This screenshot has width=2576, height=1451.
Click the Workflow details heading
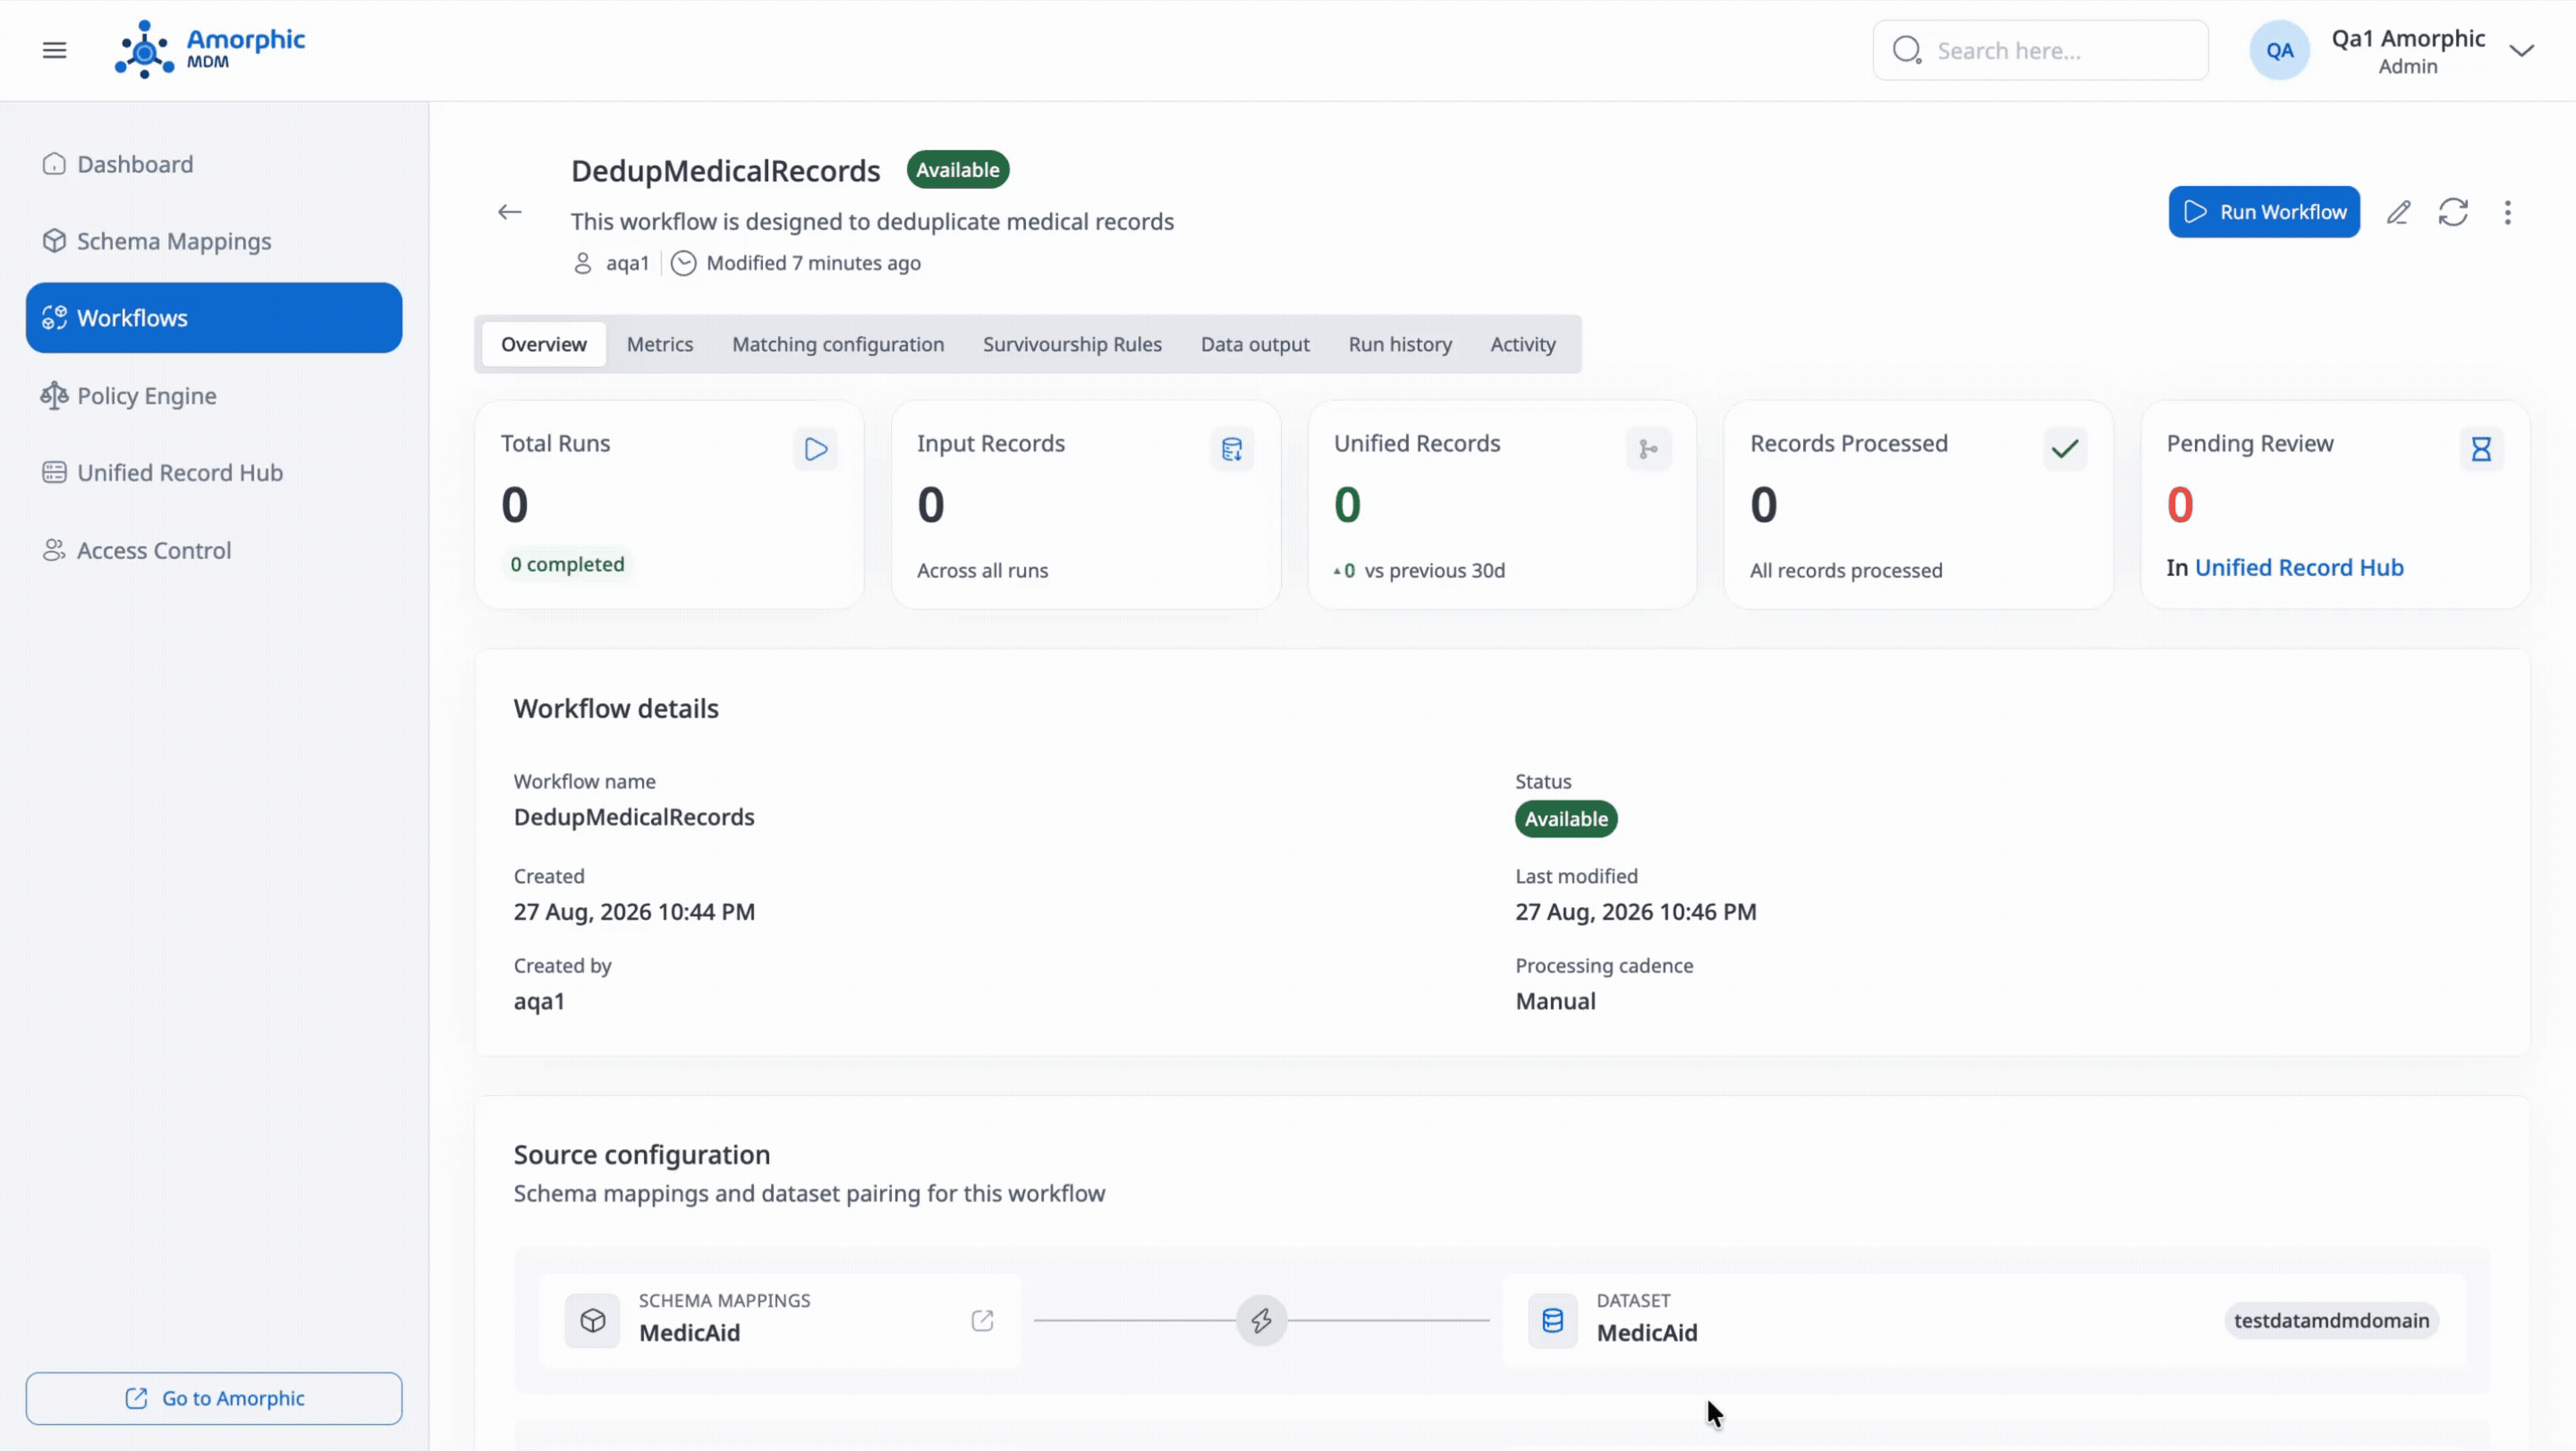coord(616,708)
